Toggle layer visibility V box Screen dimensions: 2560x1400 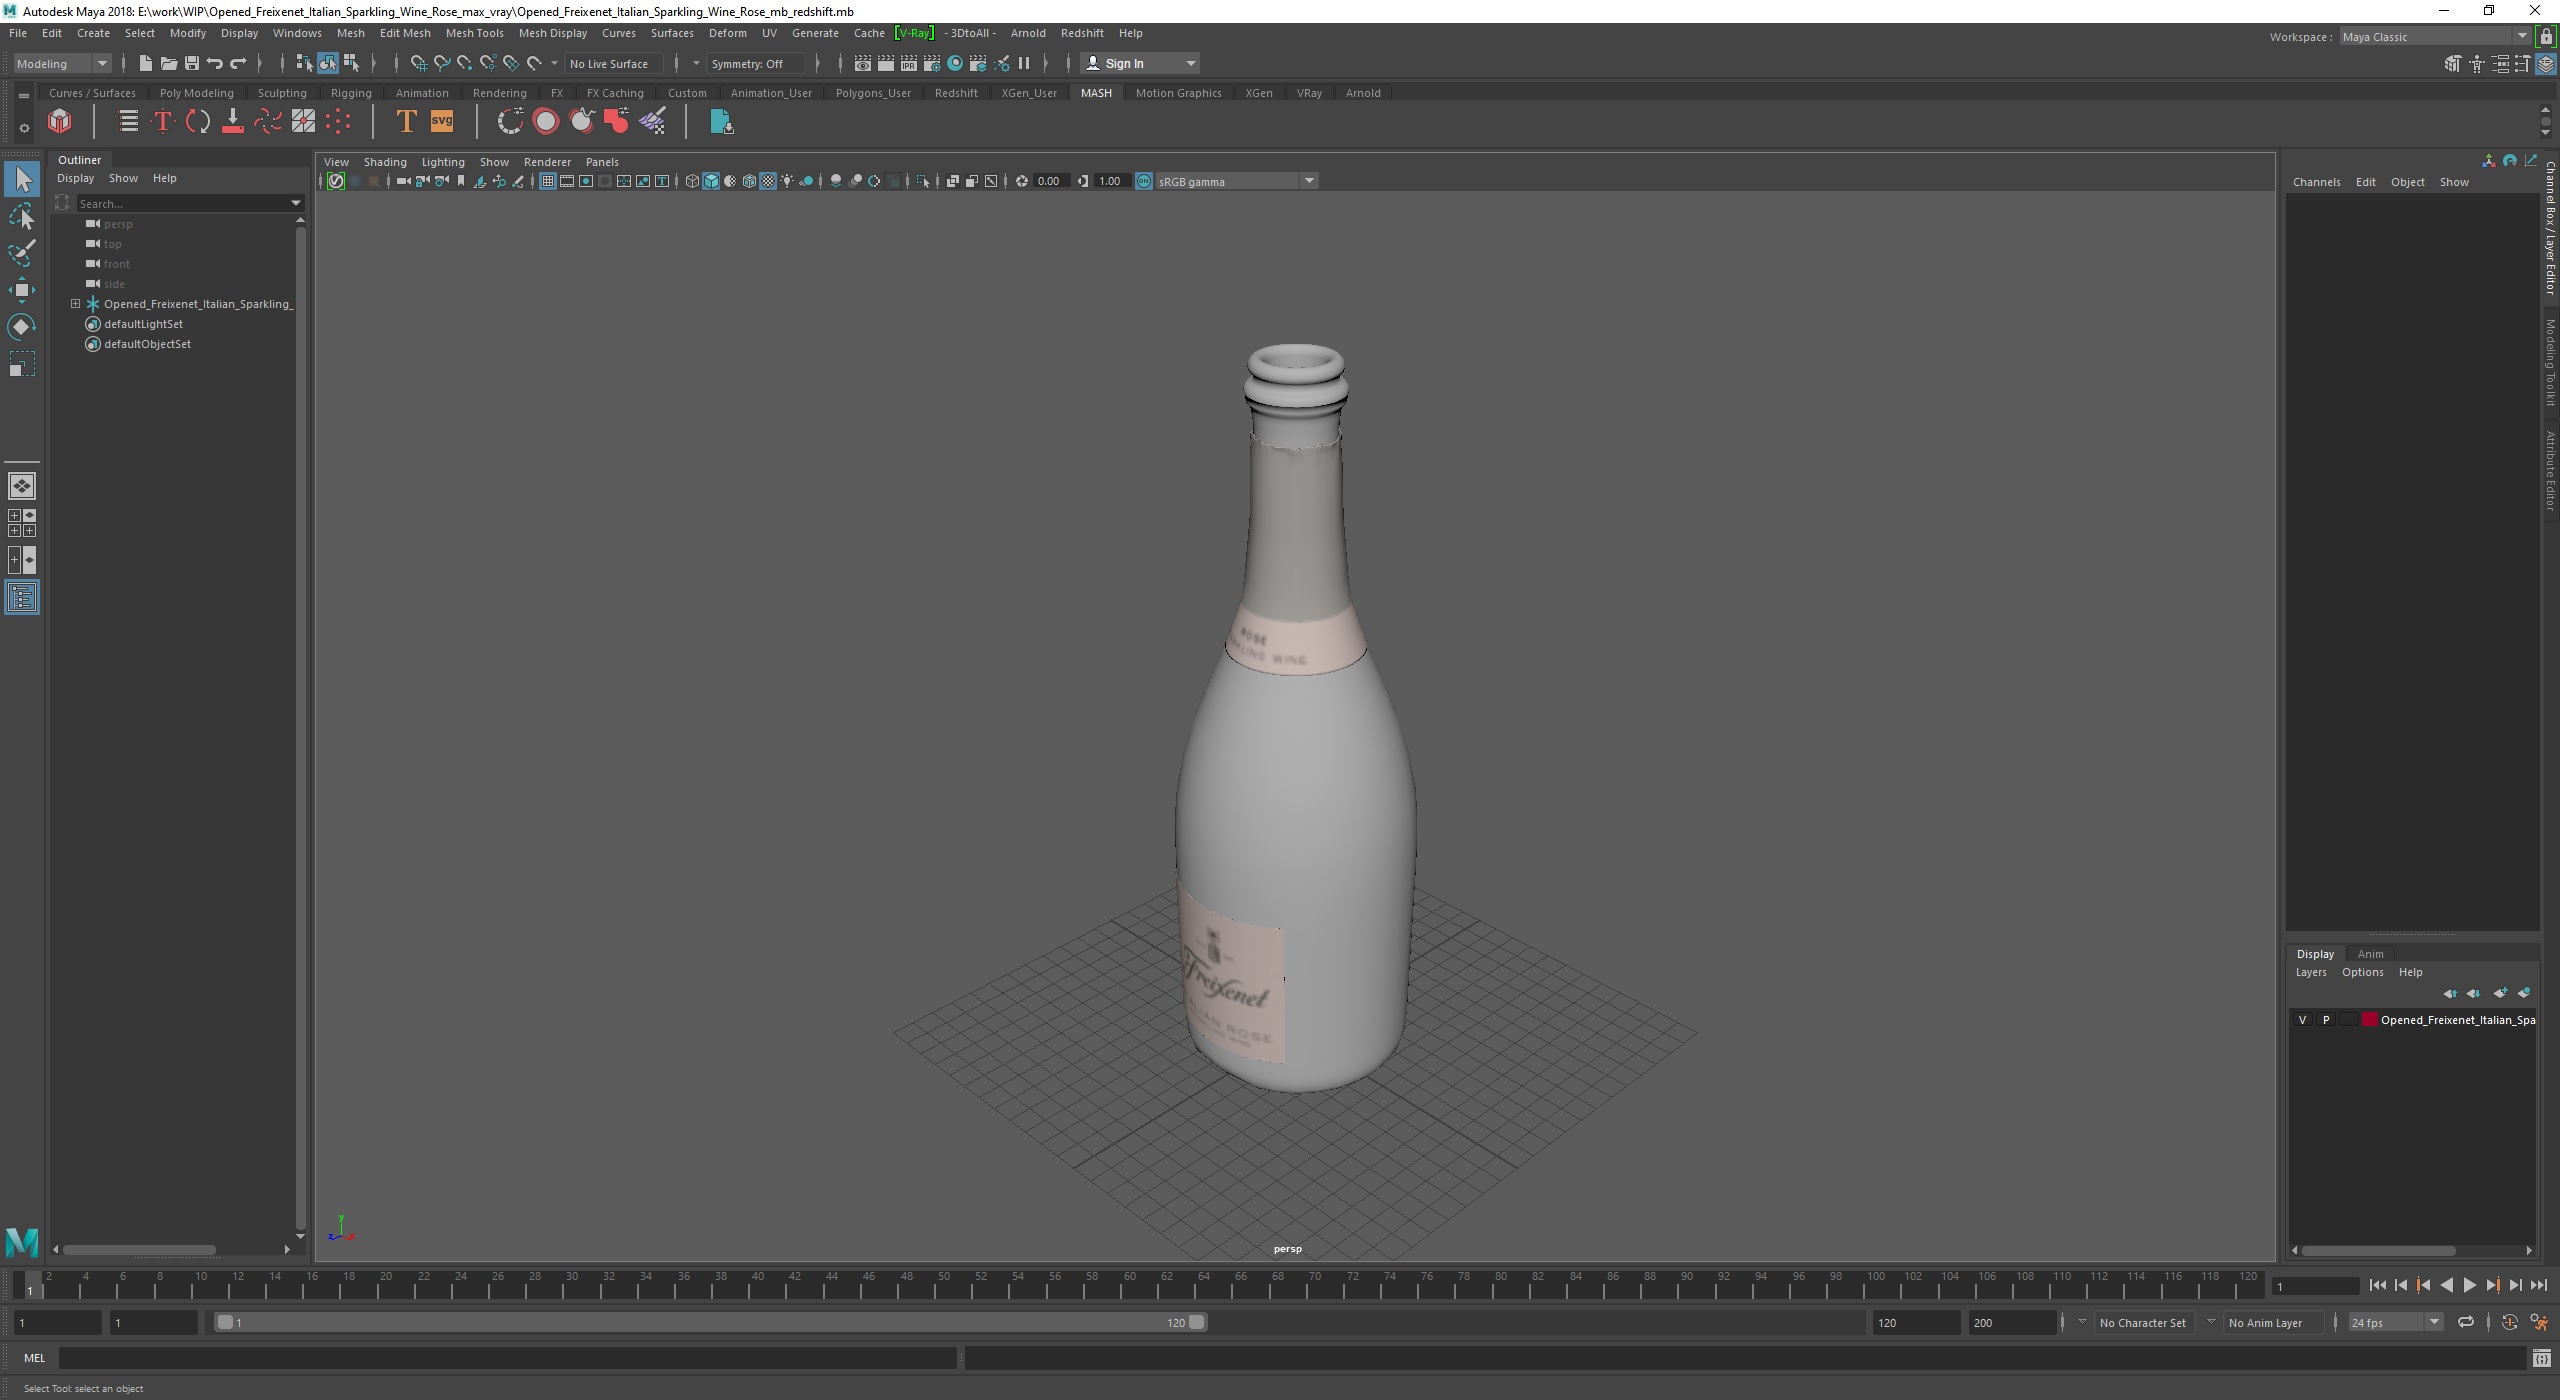(x=2302, y=1020)
